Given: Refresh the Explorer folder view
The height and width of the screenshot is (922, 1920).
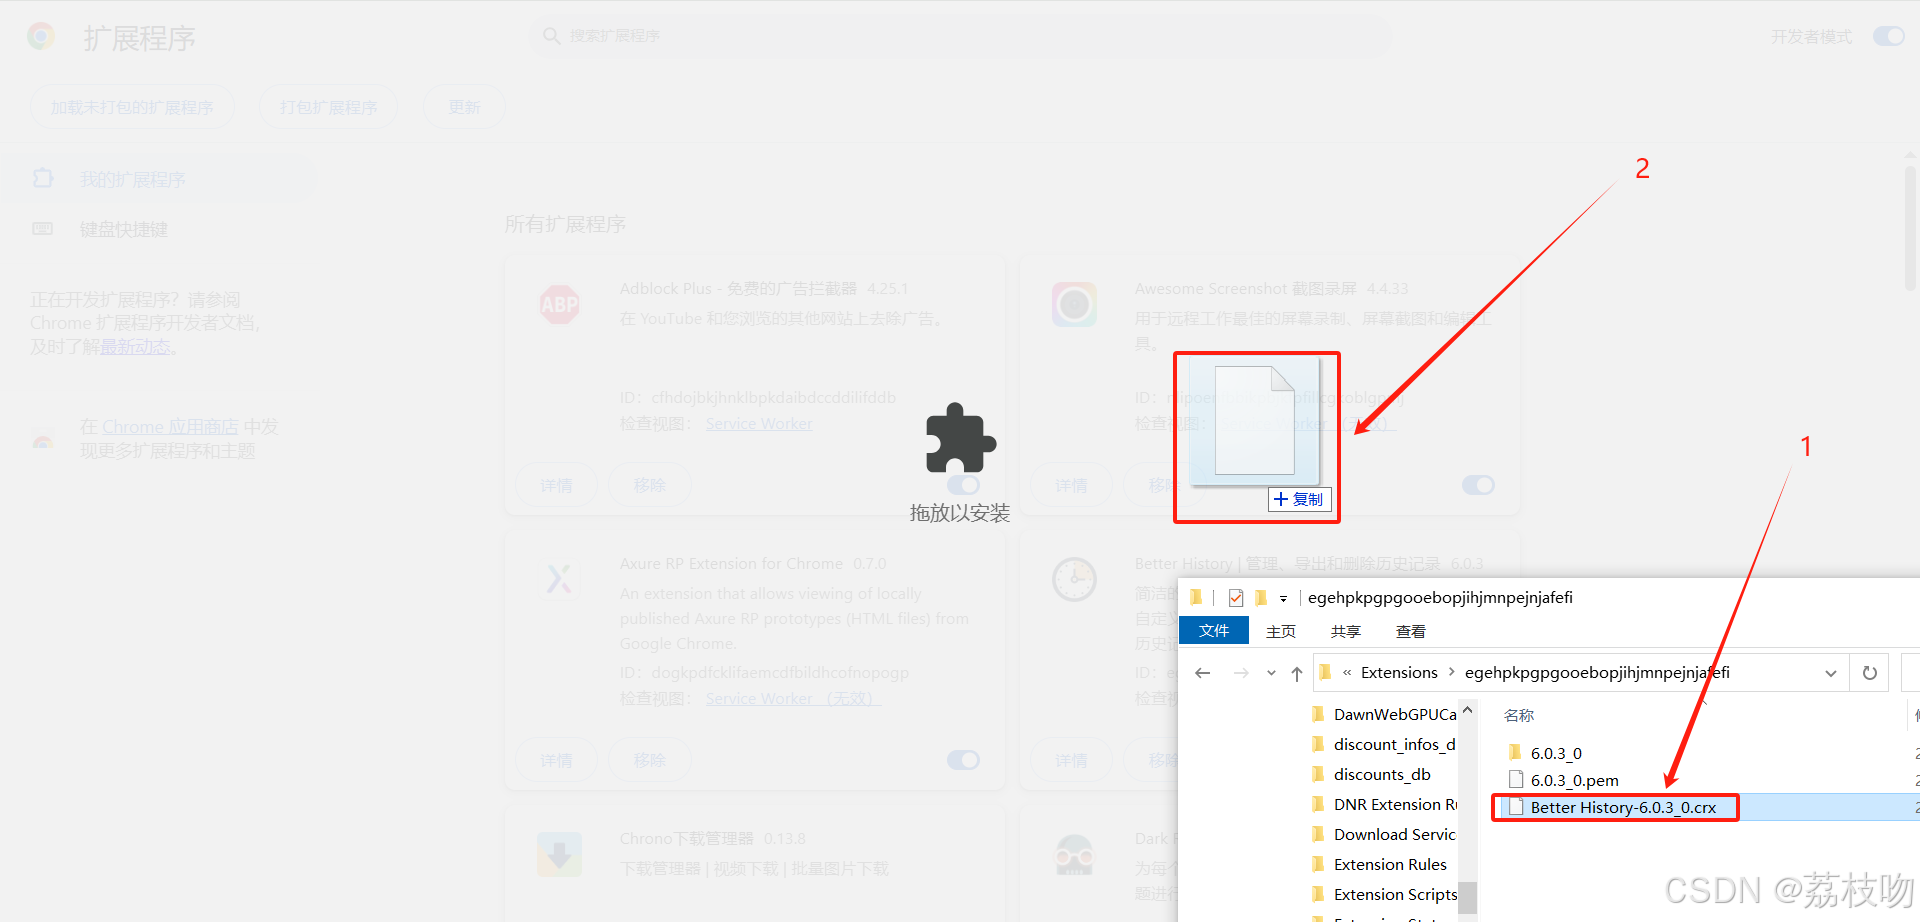Looking at the screenshot, I should tap(1870, 673).
